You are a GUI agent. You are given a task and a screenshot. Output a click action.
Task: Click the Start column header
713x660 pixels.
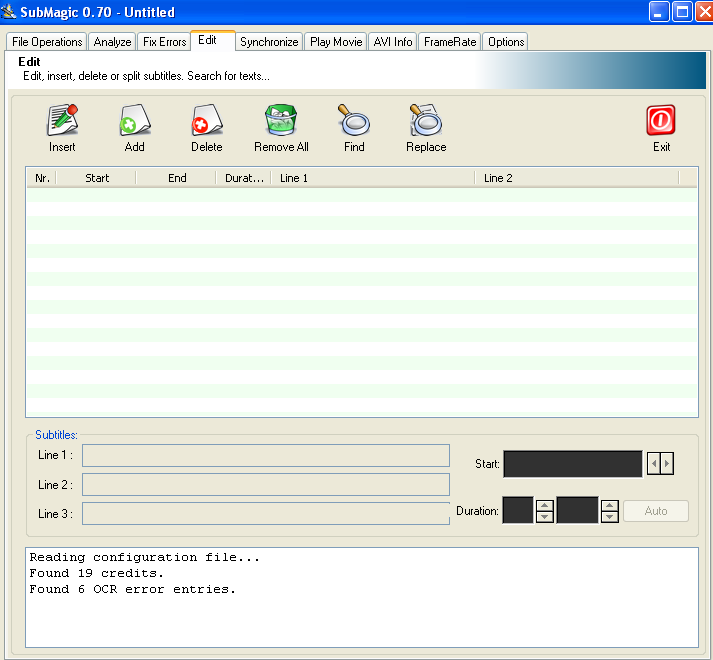(x=96, y=178)
